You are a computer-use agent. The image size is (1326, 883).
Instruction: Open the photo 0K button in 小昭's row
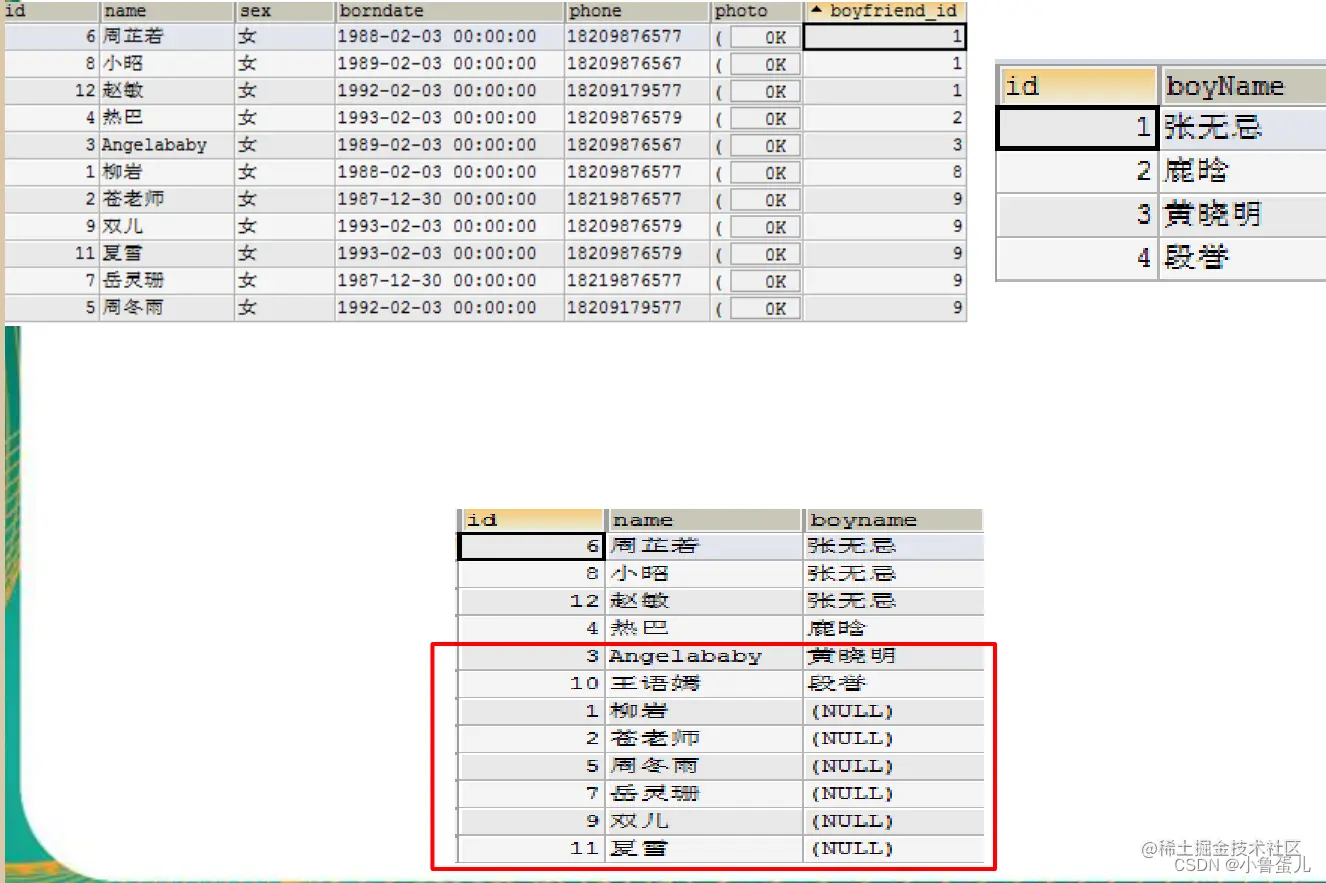click(765, 64)
